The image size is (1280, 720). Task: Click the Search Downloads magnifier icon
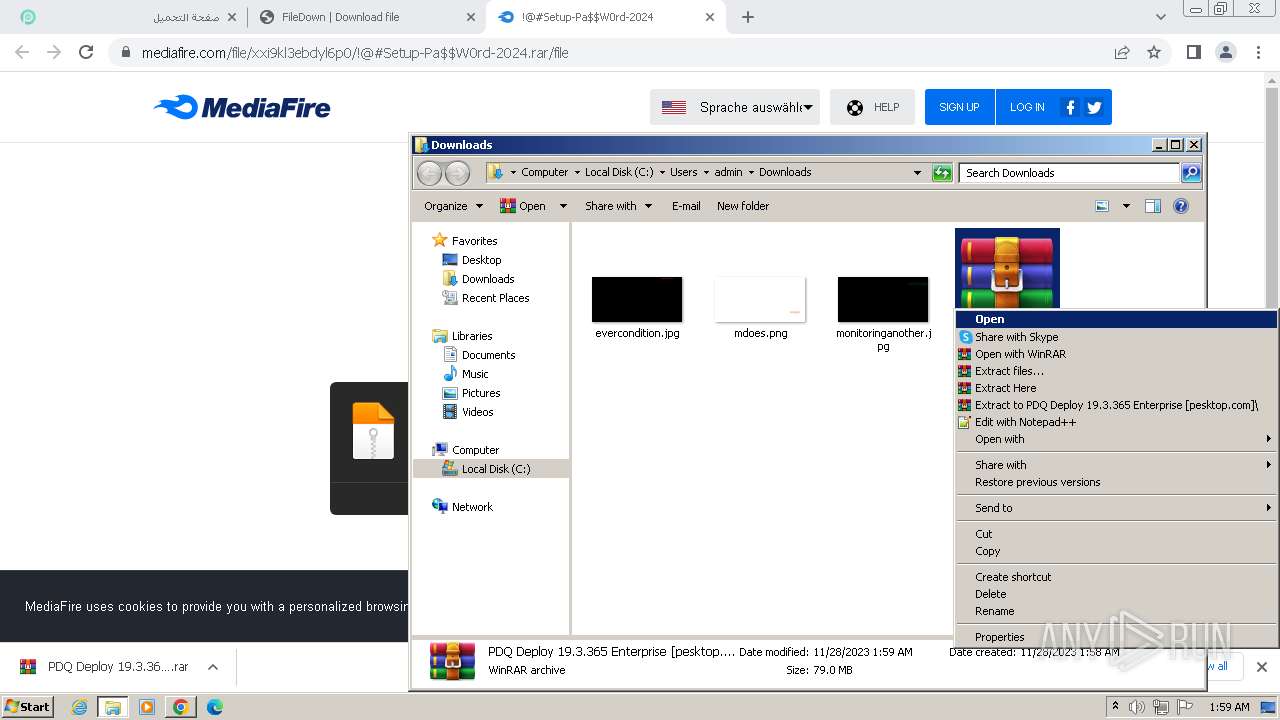click(1191, 173)
